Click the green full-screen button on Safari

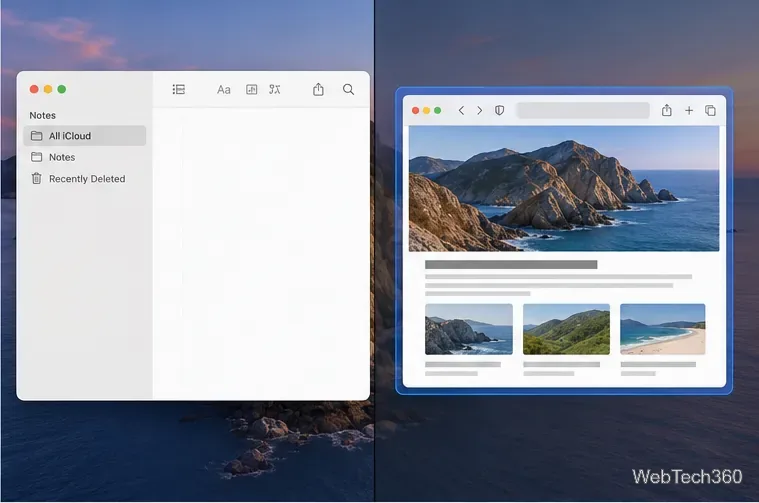(x=438, y=110)
